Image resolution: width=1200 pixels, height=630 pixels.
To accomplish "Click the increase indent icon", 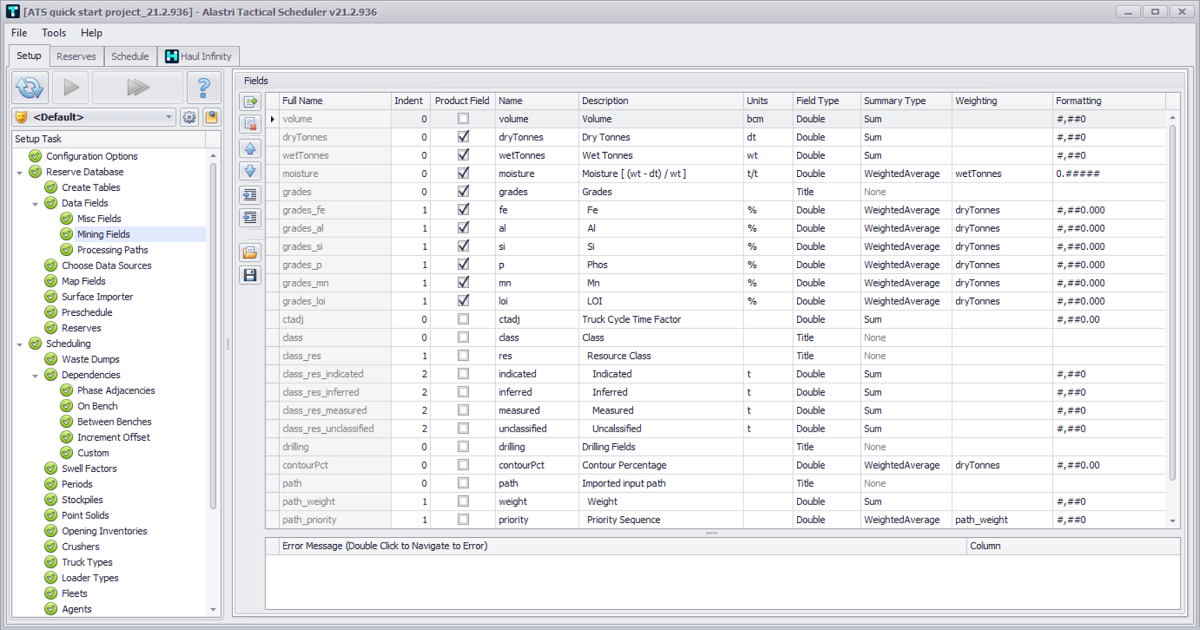I will pos(250,195).
